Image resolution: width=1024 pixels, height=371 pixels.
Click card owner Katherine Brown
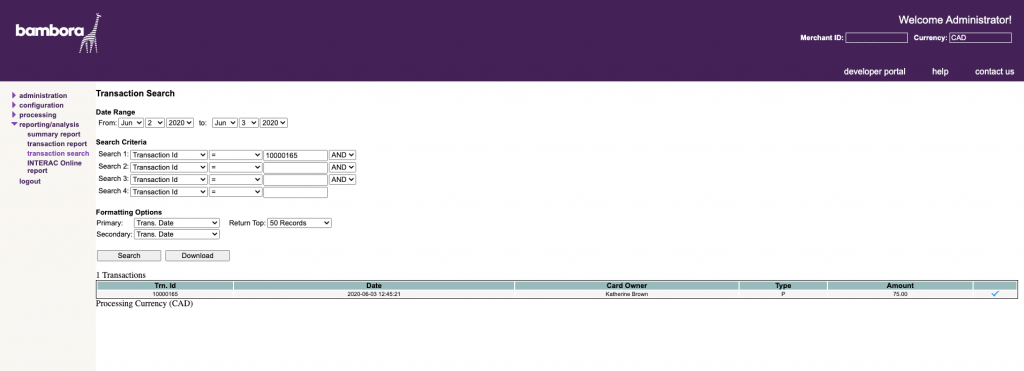[627, 294]
